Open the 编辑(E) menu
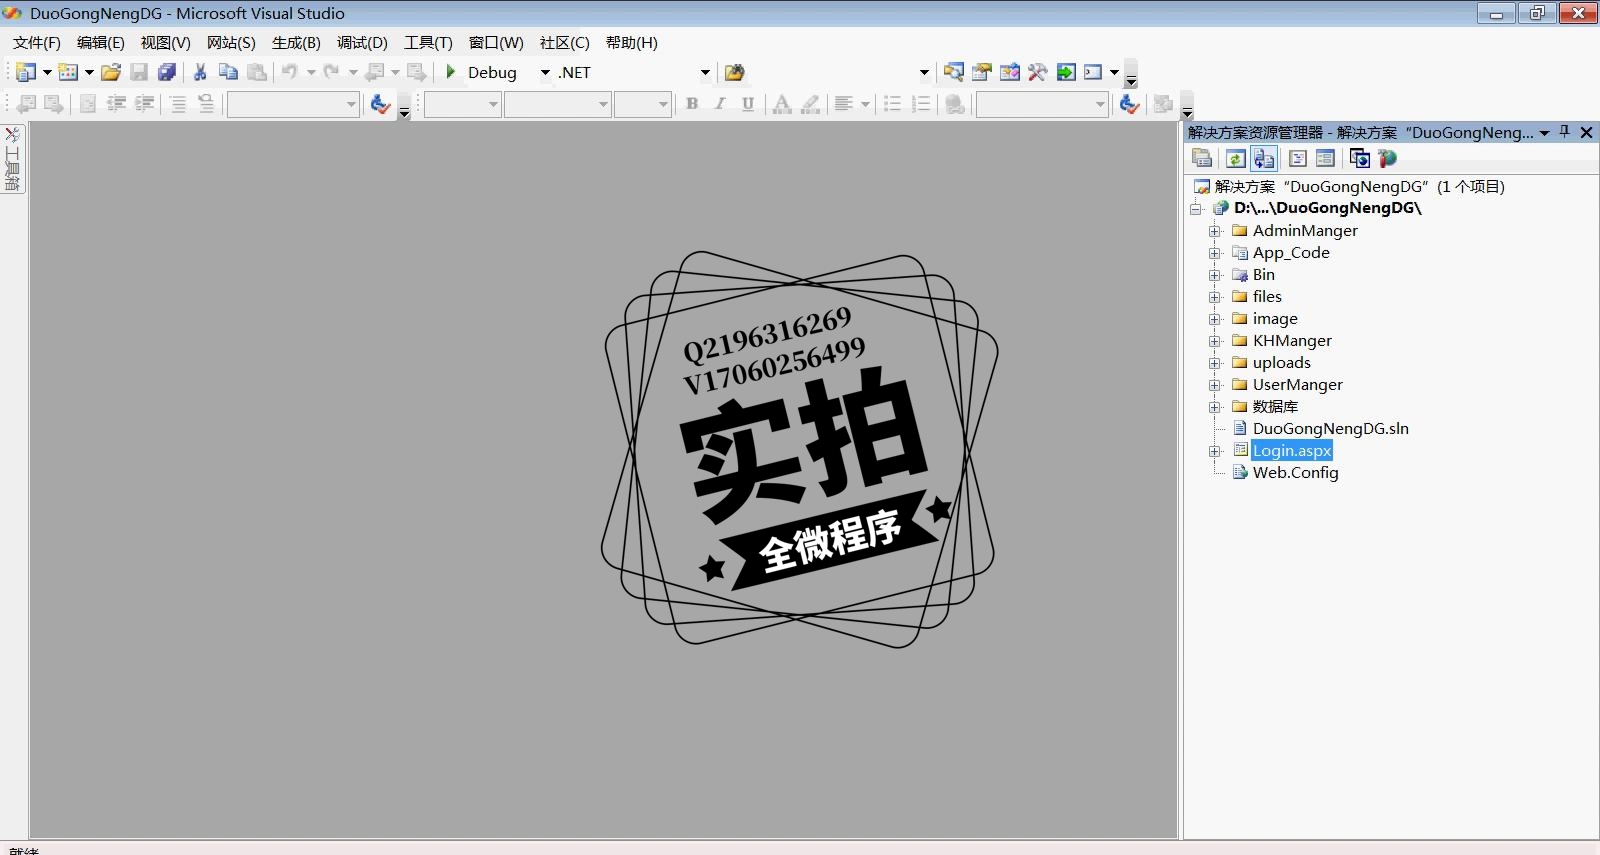 (x=101, y=42)
